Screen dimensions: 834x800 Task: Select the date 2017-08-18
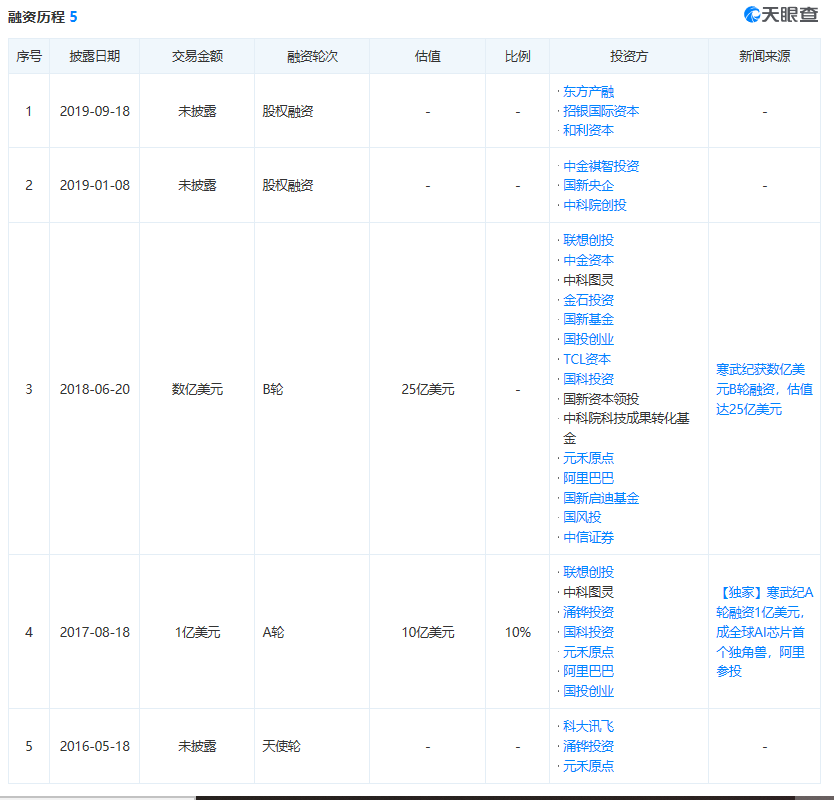click(x=95, y=632)
